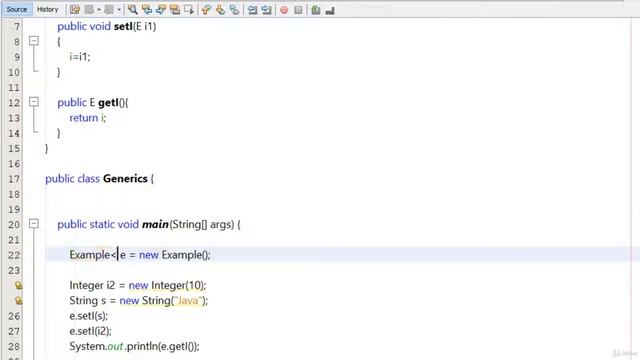Click the 'e.setI(i2);' statement
640x360 pixels.
pos(90,331)
